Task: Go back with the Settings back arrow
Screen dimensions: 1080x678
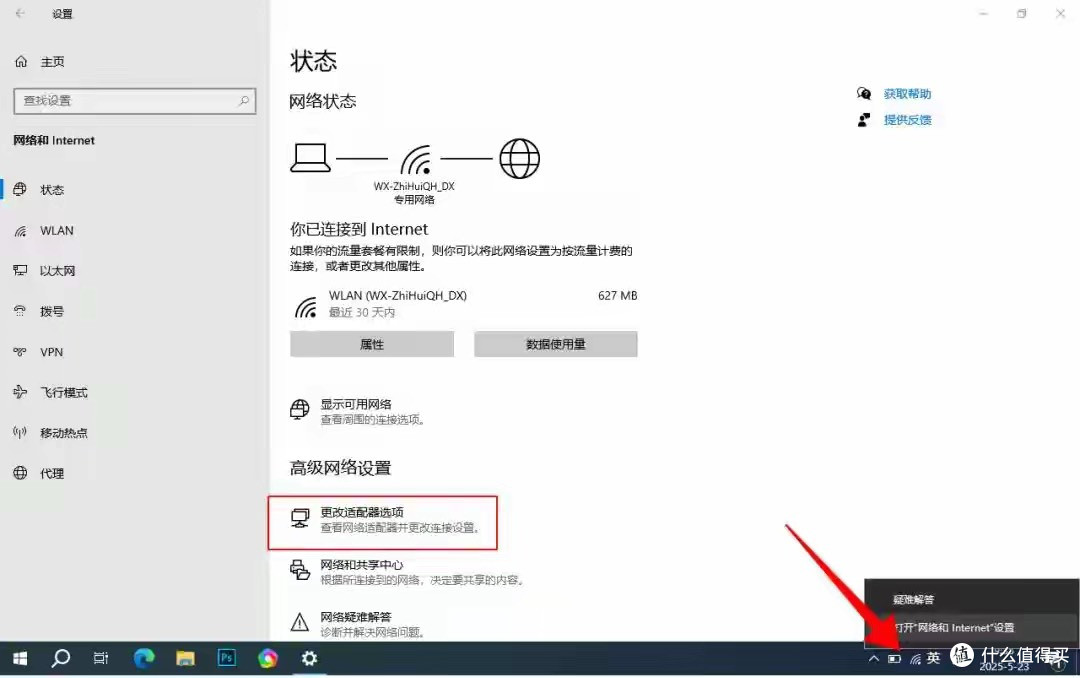Action: point(20,13)
